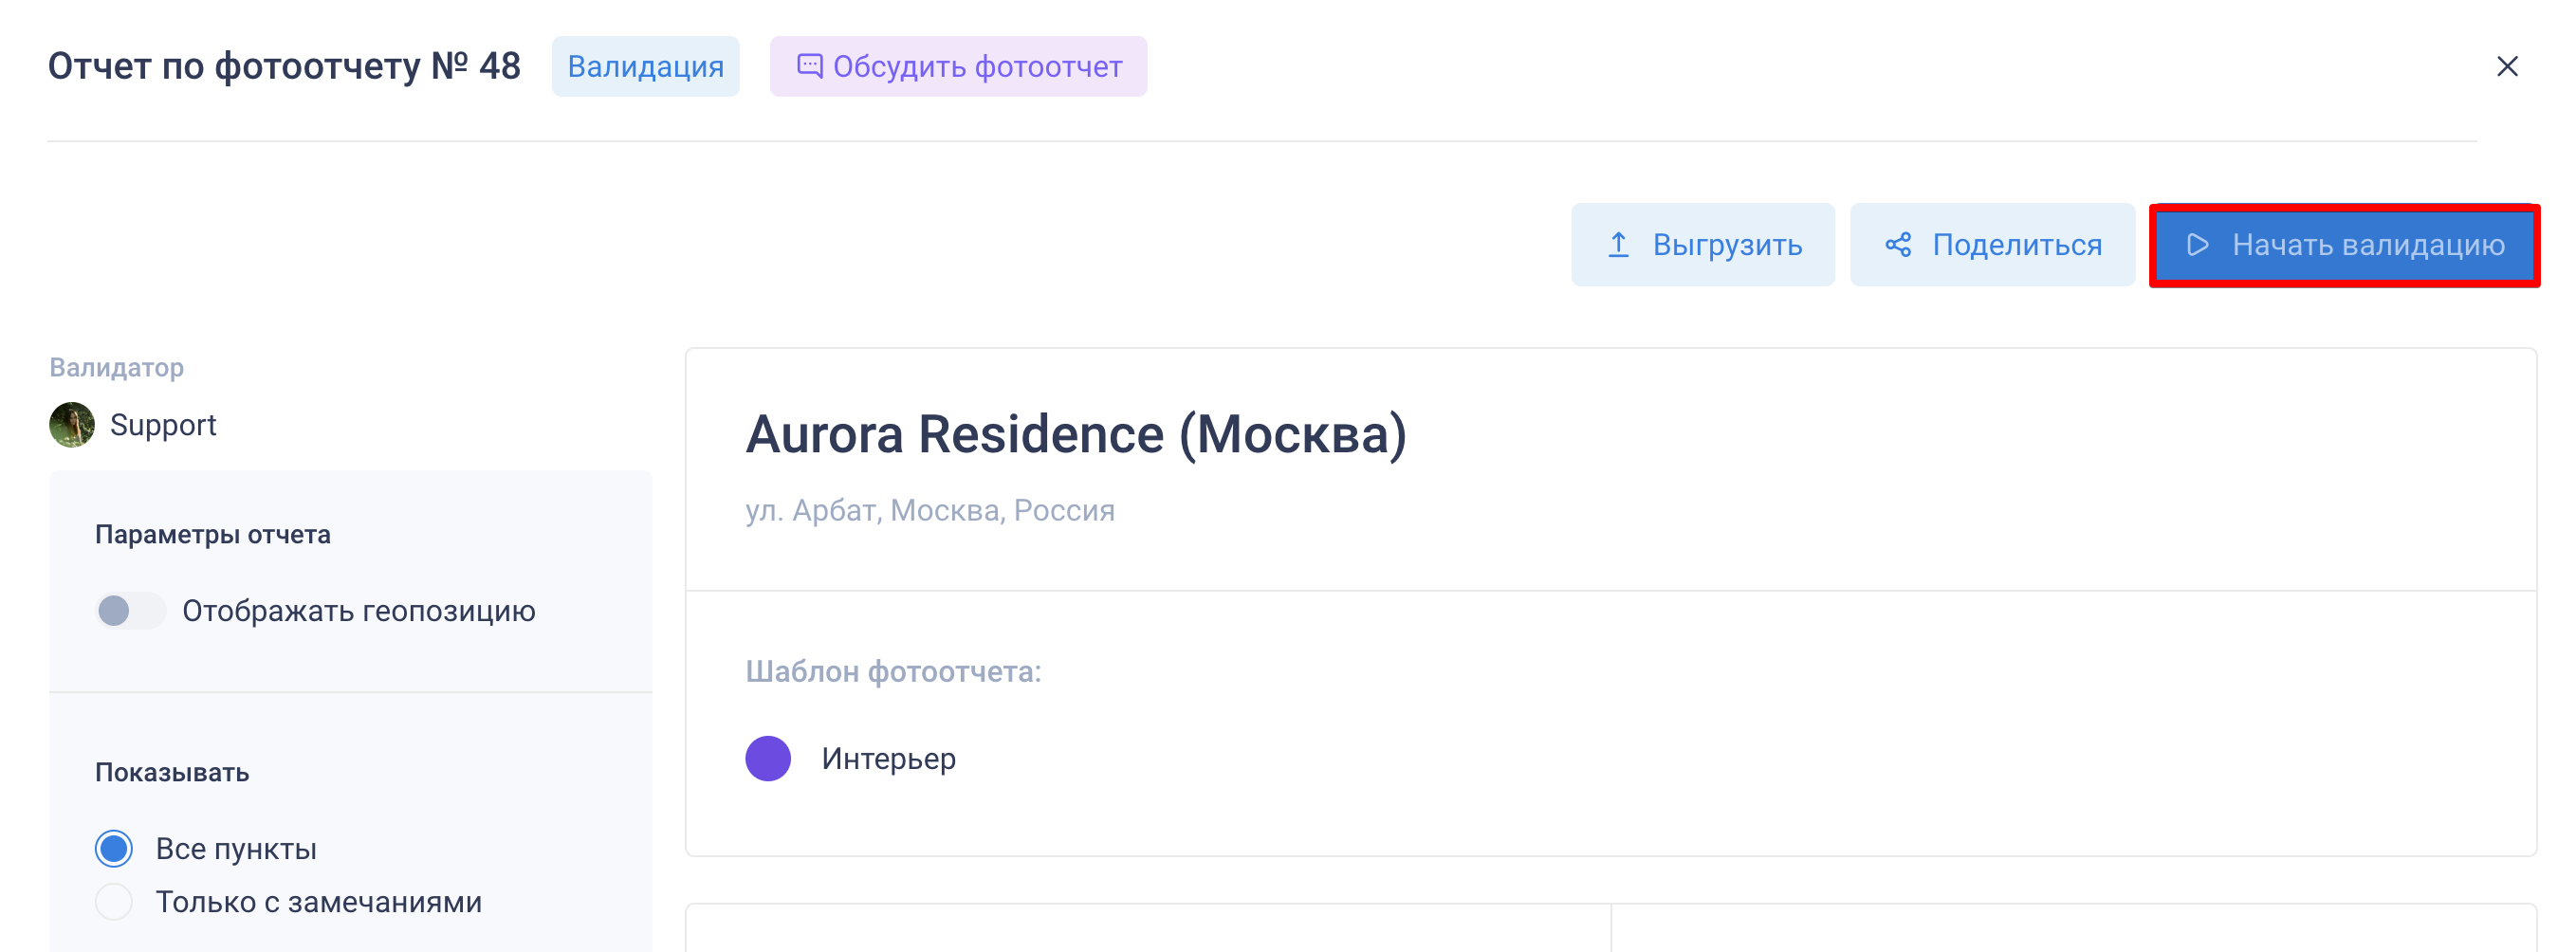The width and height of the screenshot is (2576, 952).
Task: Click the Шаблон фотоотчета label
Action: (x=893, y=671)
